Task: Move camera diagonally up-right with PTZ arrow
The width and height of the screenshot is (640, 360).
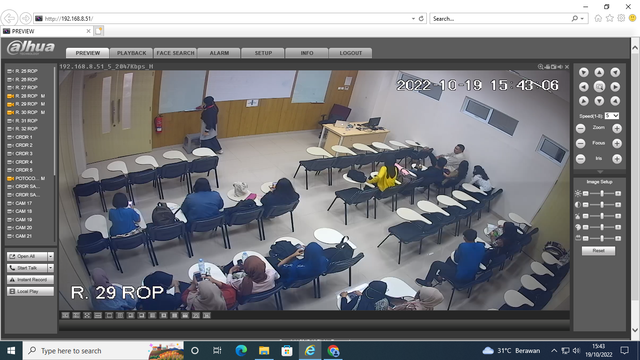Action: [x=615, y=72]
